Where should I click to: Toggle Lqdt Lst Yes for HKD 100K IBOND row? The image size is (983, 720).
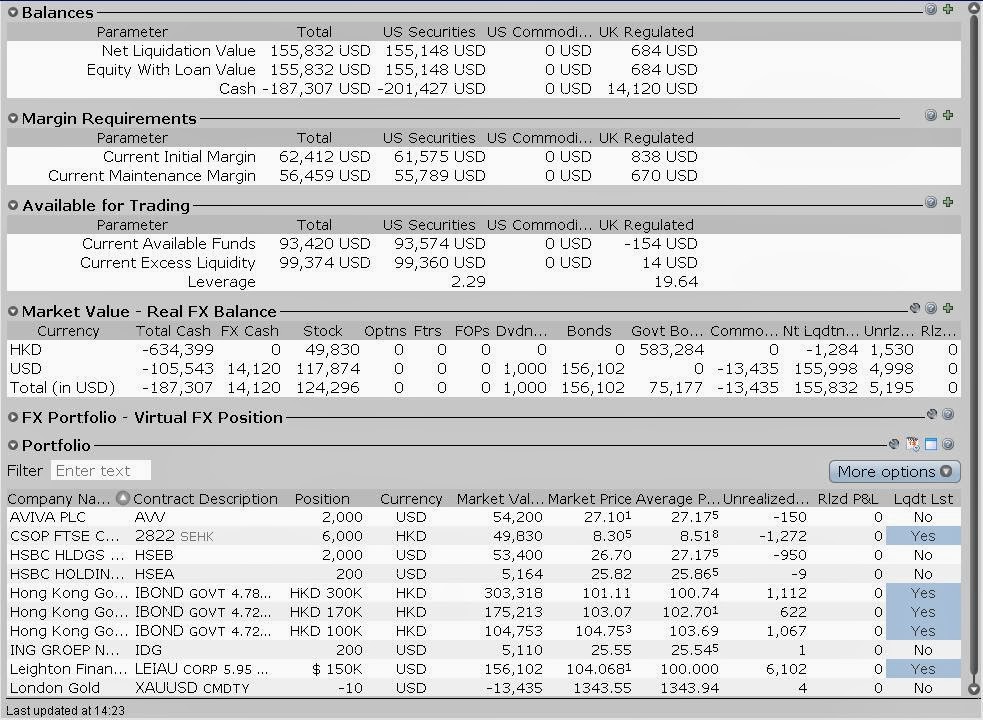pos(923,631)
